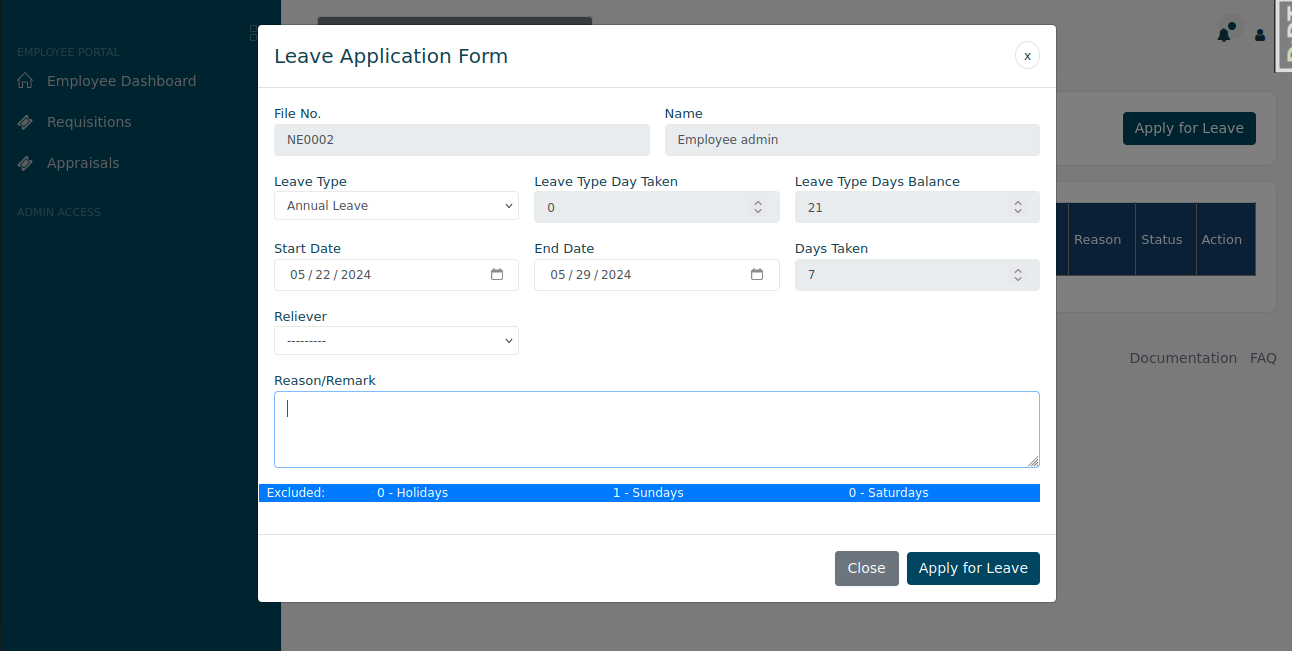Click the ADMIN ACCESS sidebar heading
Image resolution: width=1292 pixels, height=651 pixels.
click(x=59, y=212)
